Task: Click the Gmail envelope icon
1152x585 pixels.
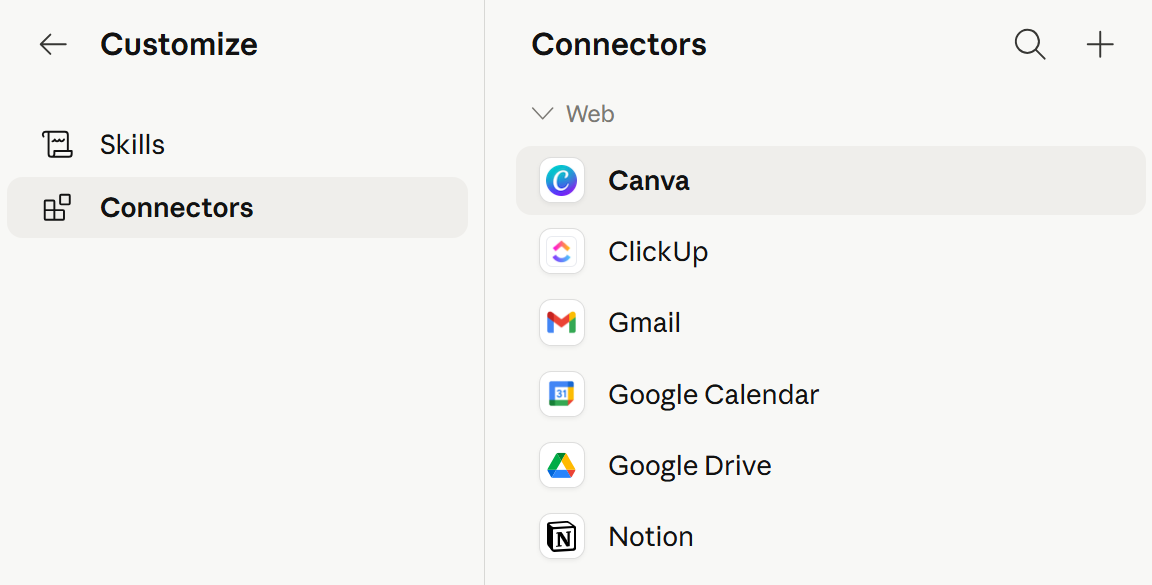Action: tap(562, 323)
